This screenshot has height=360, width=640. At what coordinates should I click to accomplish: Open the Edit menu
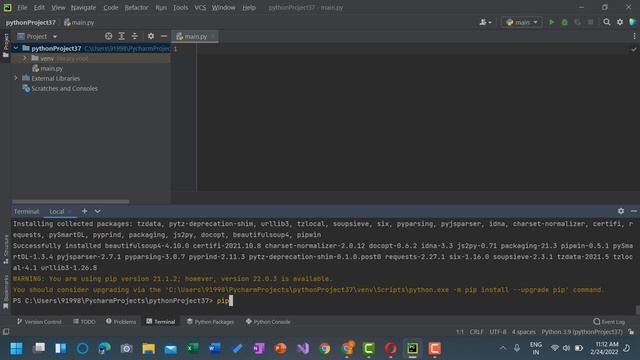point(39,7)
